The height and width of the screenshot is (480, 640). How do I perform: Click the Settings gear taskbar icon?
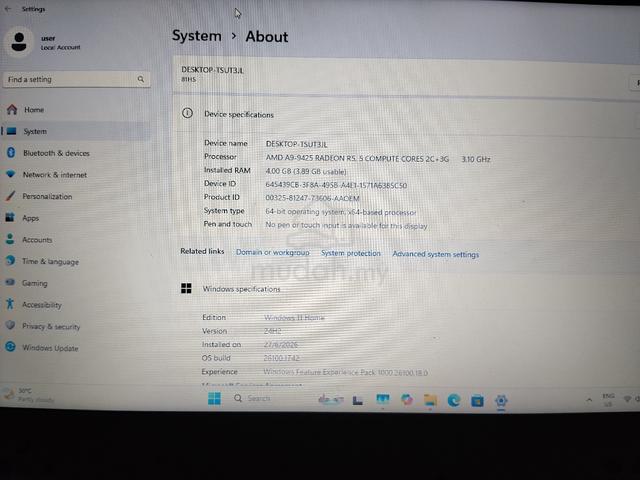501,401
